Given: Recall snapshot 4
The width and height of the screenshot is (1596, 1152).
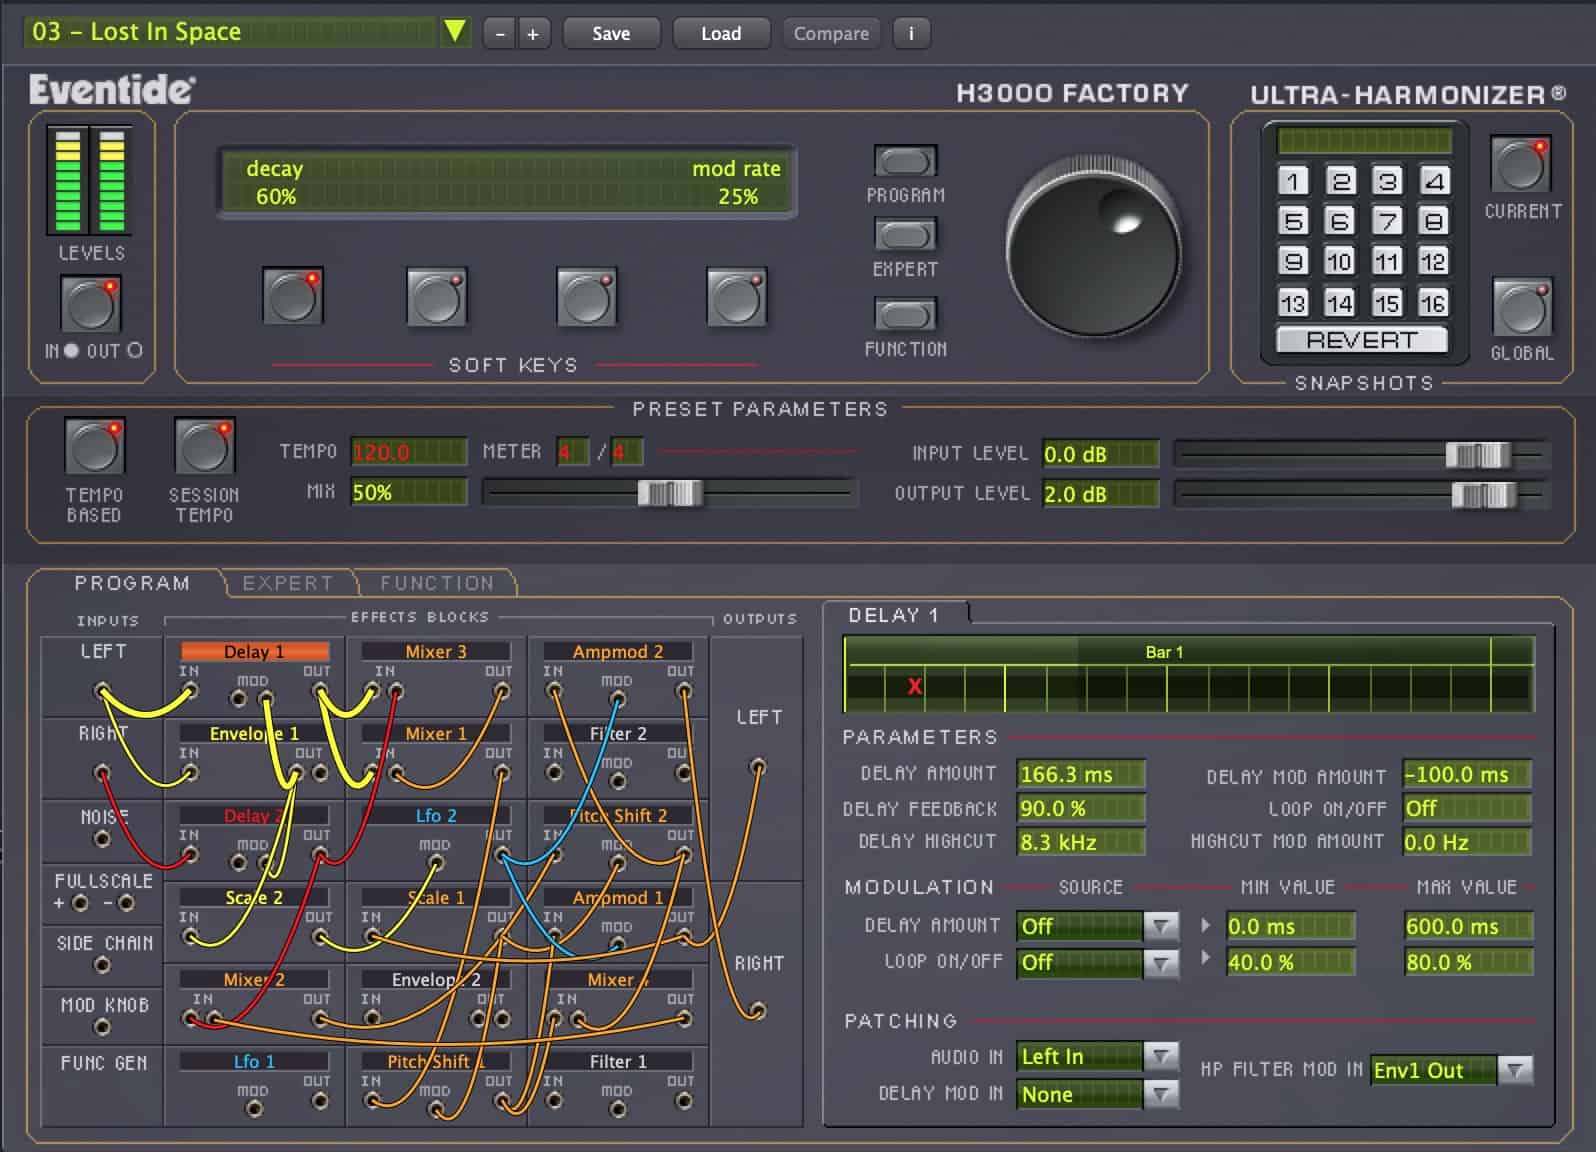Looking at the screenshot, I should coord(1434,181).
